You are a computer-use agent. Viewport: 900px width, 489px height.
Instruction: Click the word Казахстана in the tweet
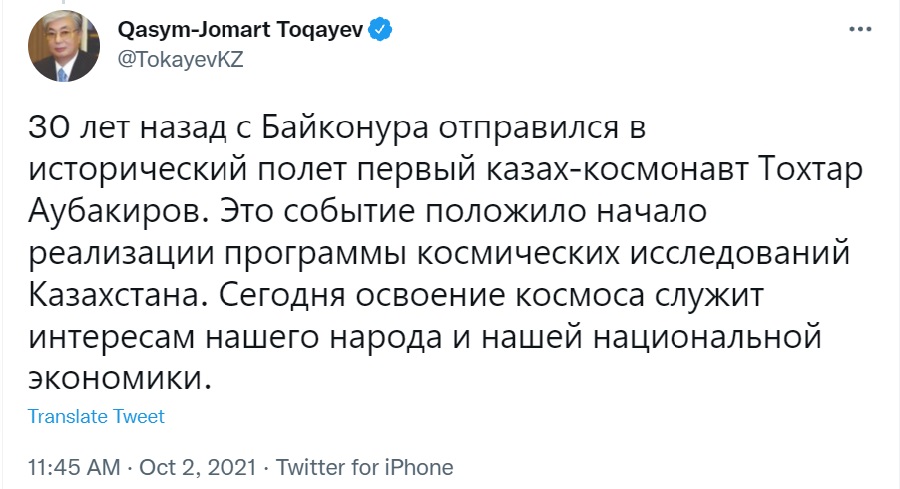coord(117,296)
